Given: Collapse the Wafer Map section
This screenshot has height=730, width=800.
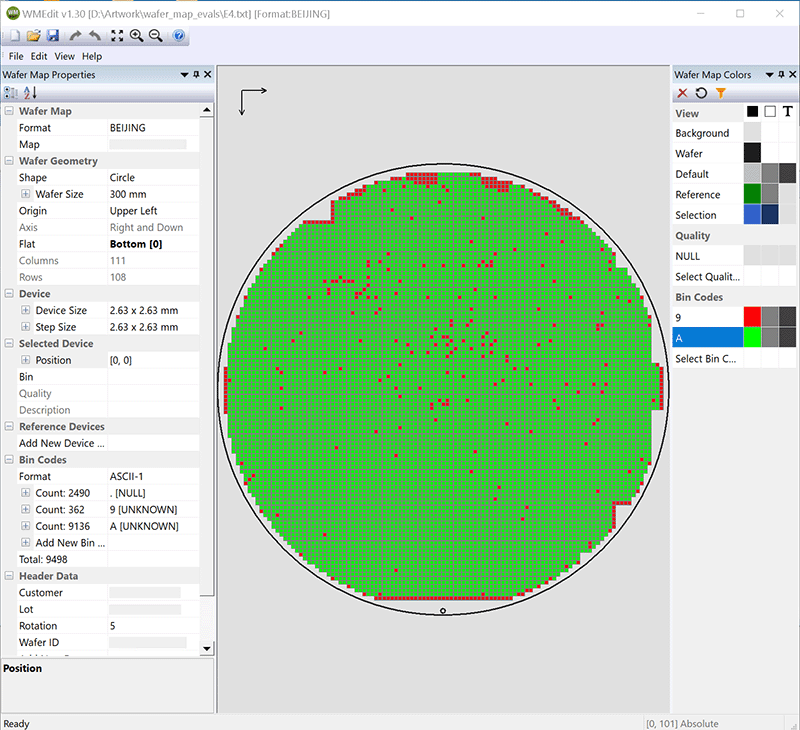Looking at the screenshot, I should pyautogui.click(x=9, y=111).
